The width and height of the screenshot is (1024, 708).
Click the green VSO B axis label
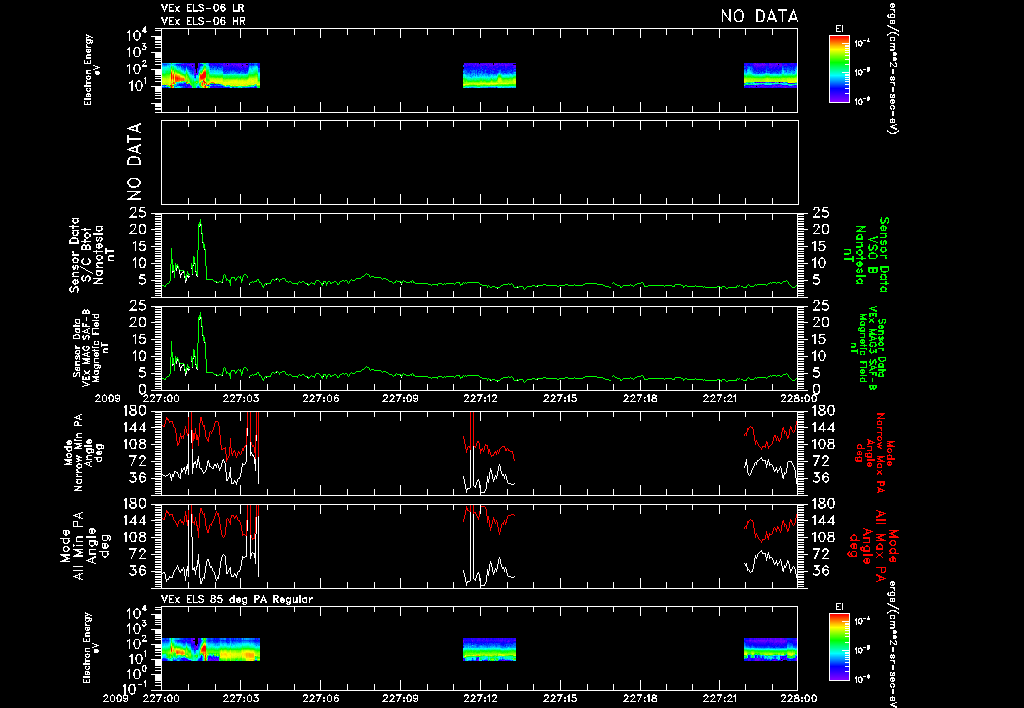click(869, 255)
